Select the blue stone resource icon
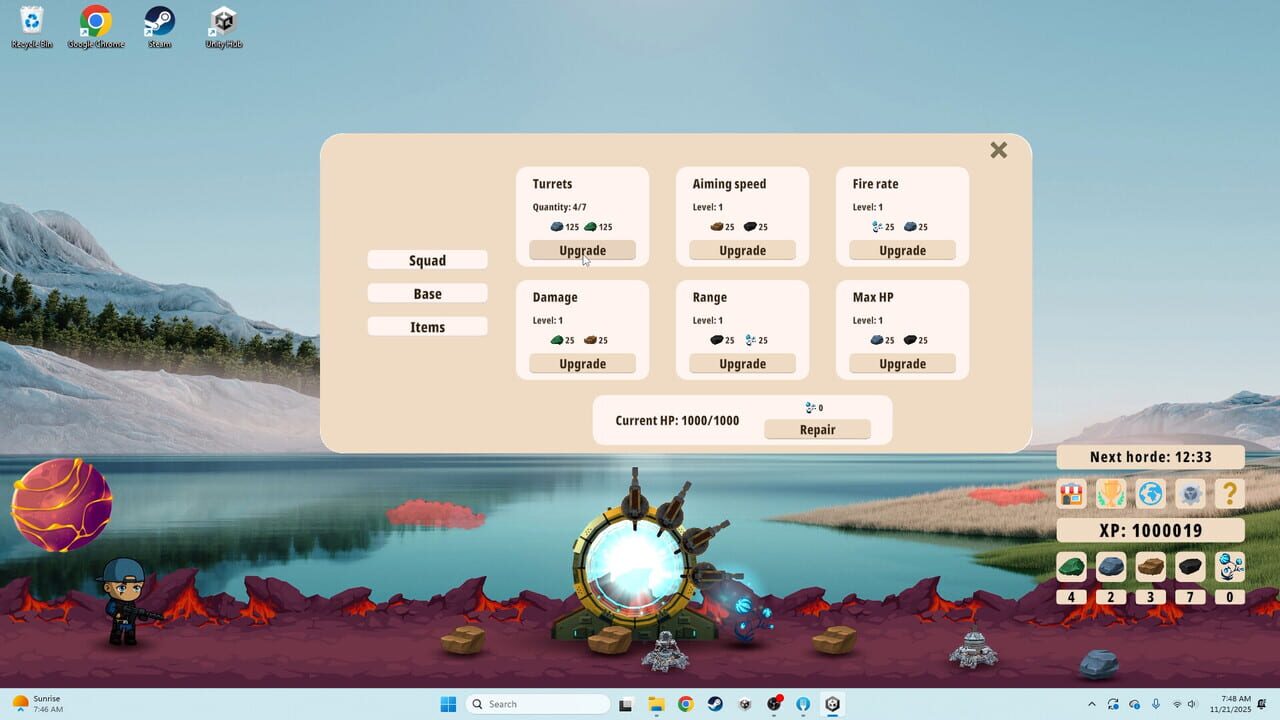Viewport: 1280px width, 720px height. 1111,566
